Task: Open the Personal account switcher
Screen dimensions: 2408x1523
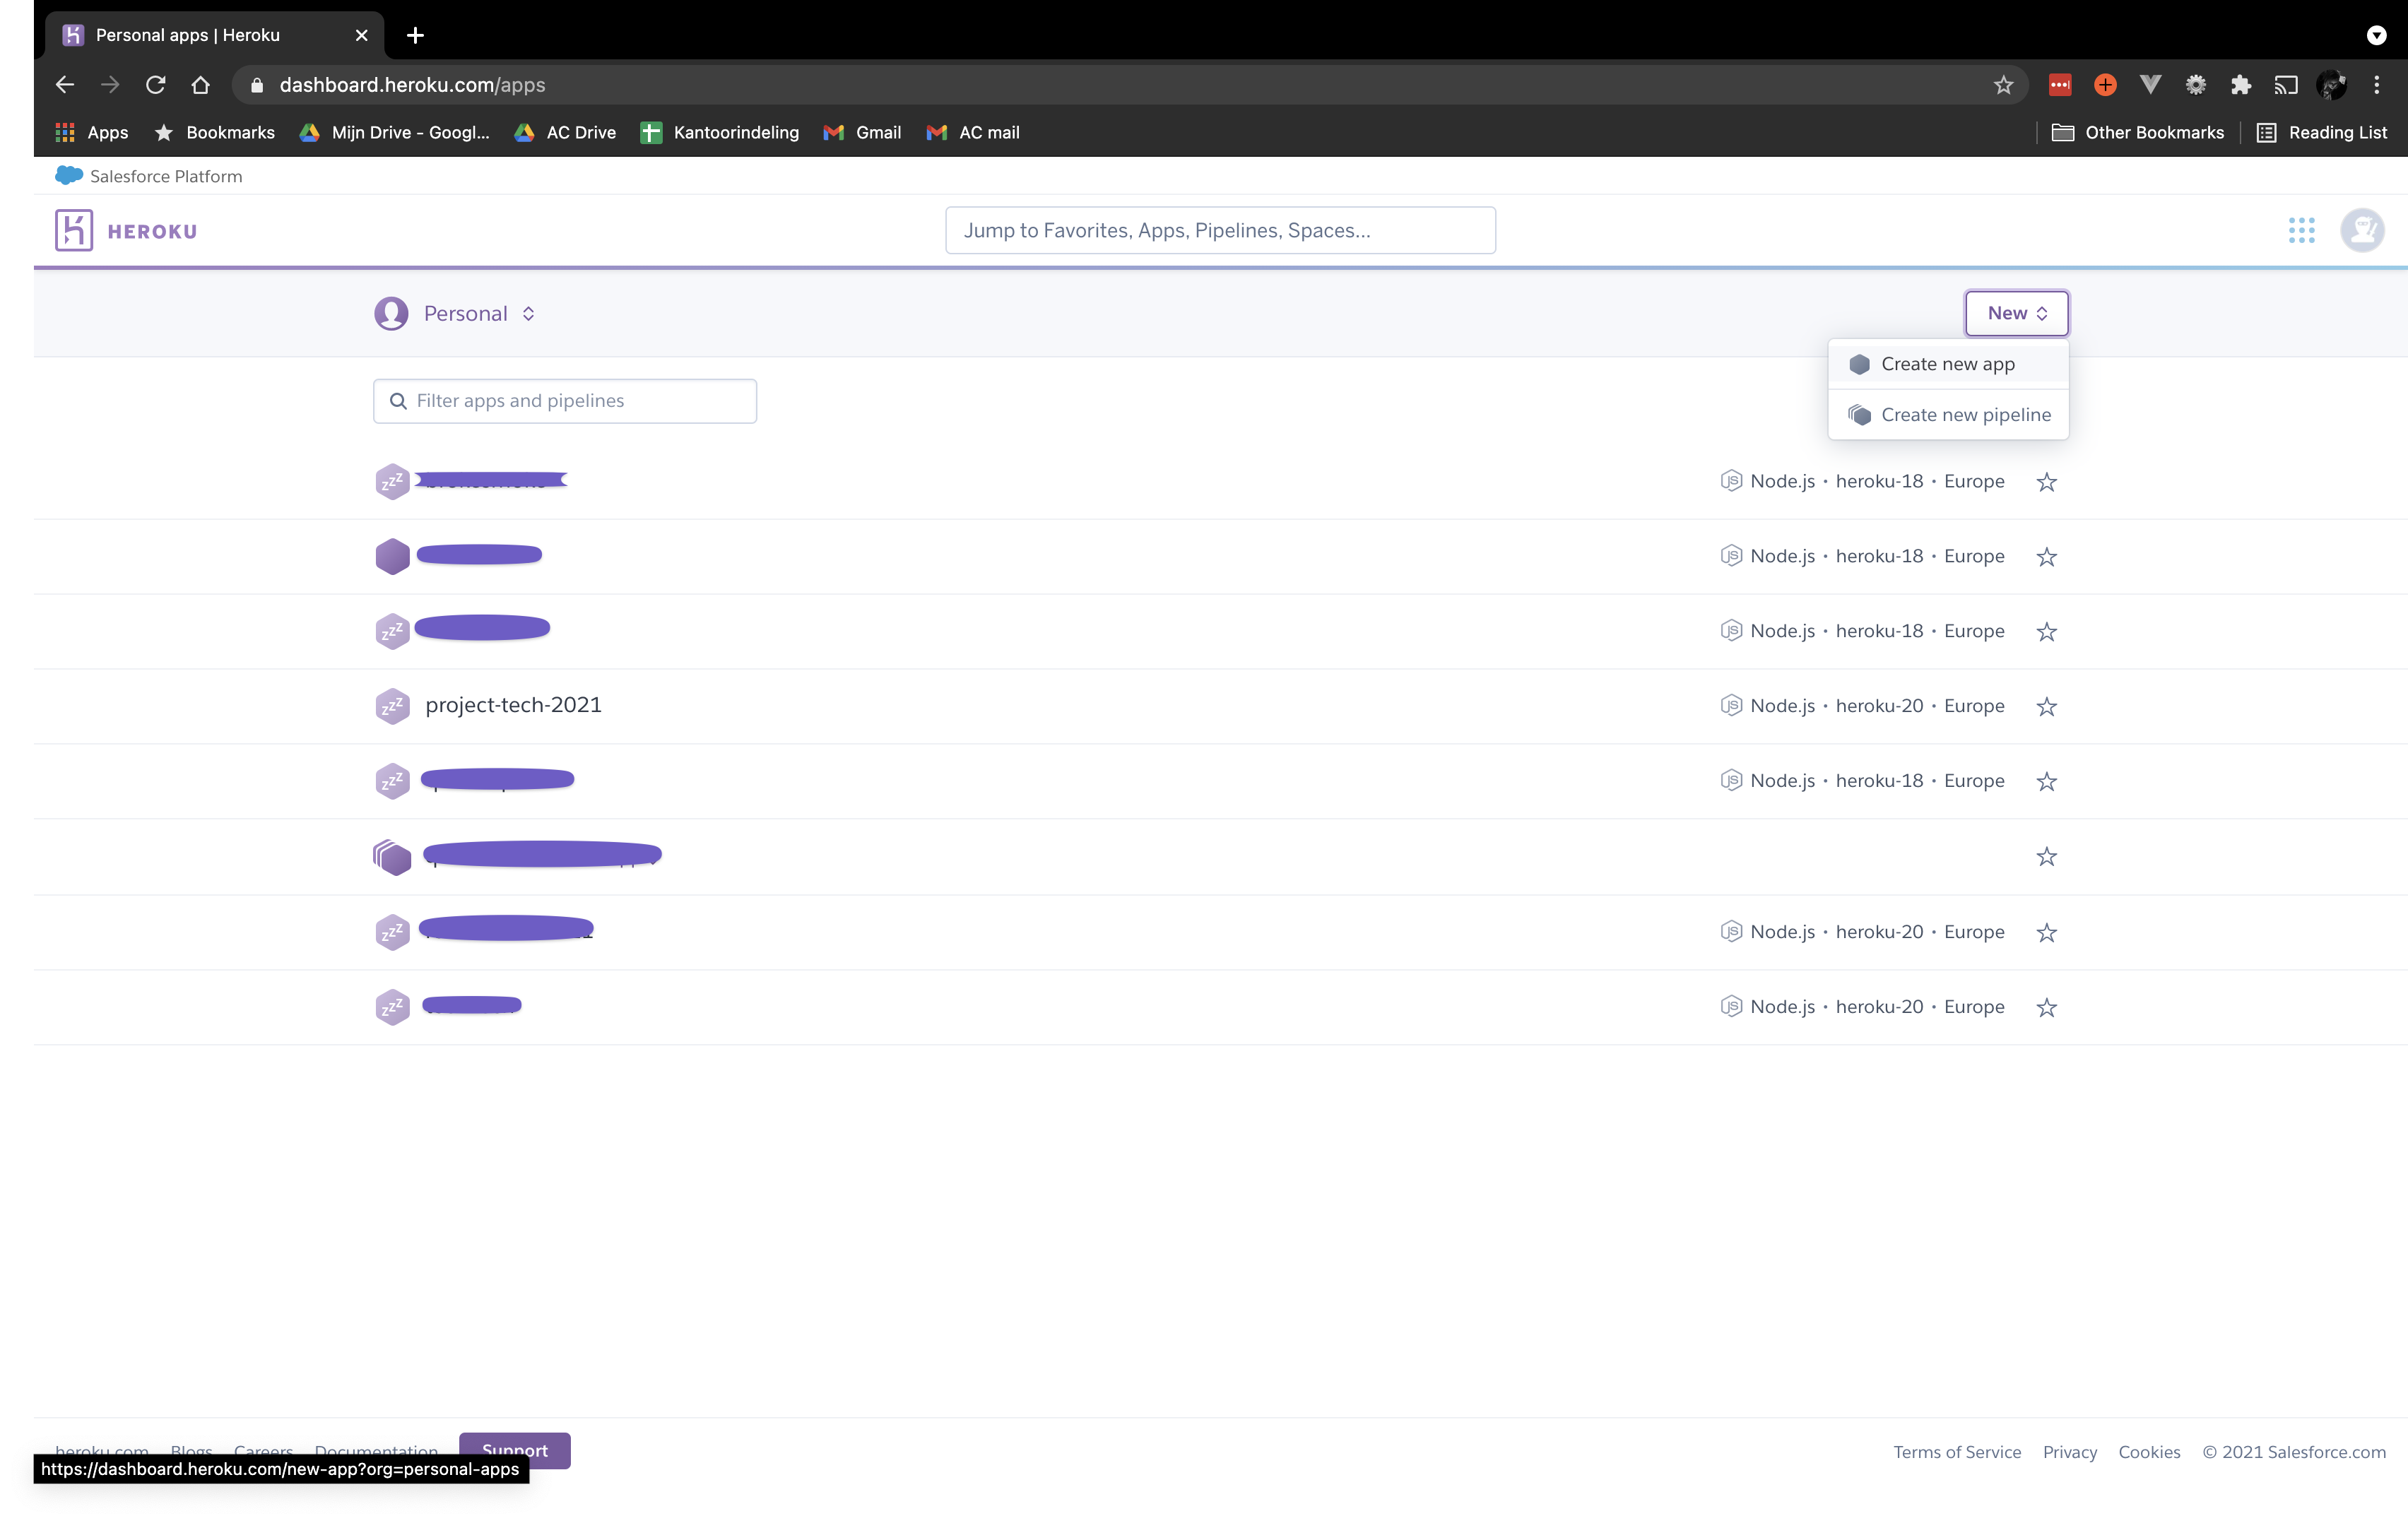Action: (x=465, y=313)
